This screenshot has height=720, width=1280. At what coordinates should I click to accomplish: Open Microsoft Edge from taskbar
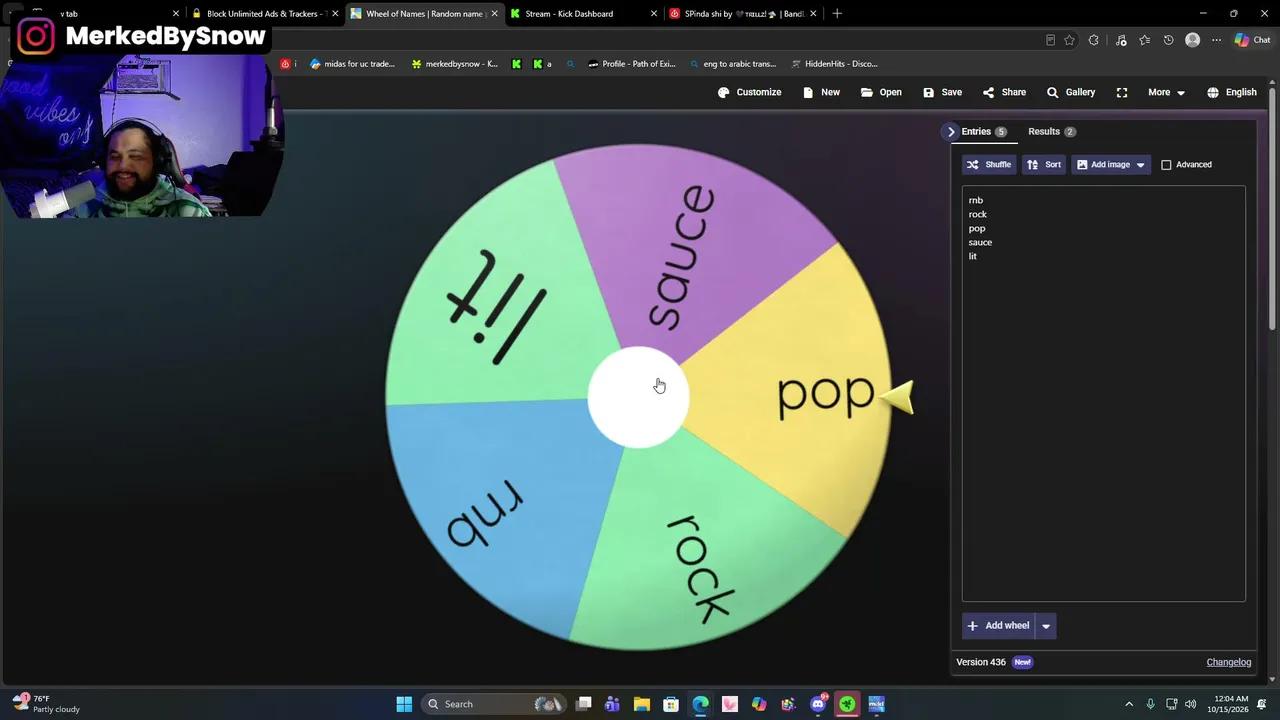pos(700,704)
